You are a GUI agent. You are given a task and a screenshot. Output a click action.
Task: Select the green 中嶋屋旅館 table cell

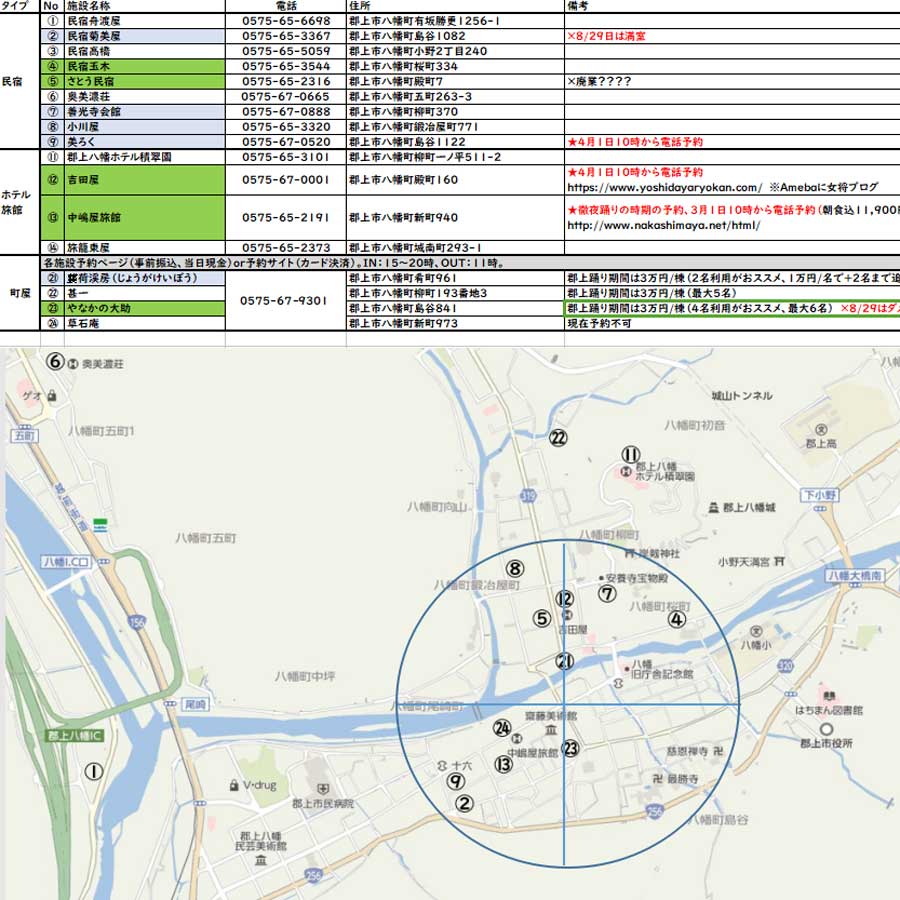tap(145, 218)
